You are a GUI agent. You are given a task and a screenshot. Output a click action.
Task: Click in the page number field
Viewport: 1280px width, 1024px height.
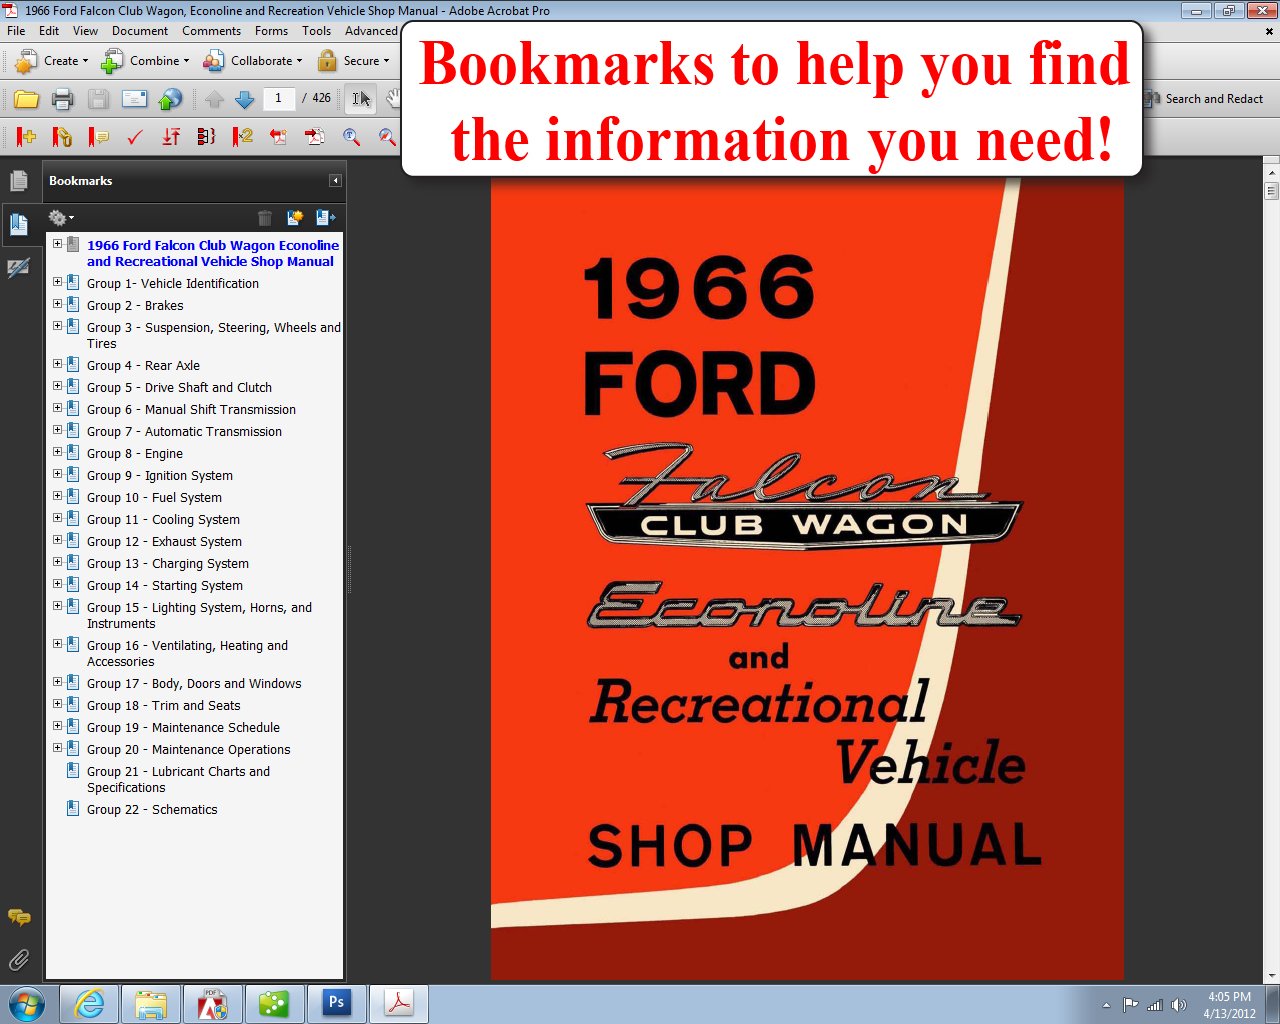pyautogui.click(x=281, y=98)
